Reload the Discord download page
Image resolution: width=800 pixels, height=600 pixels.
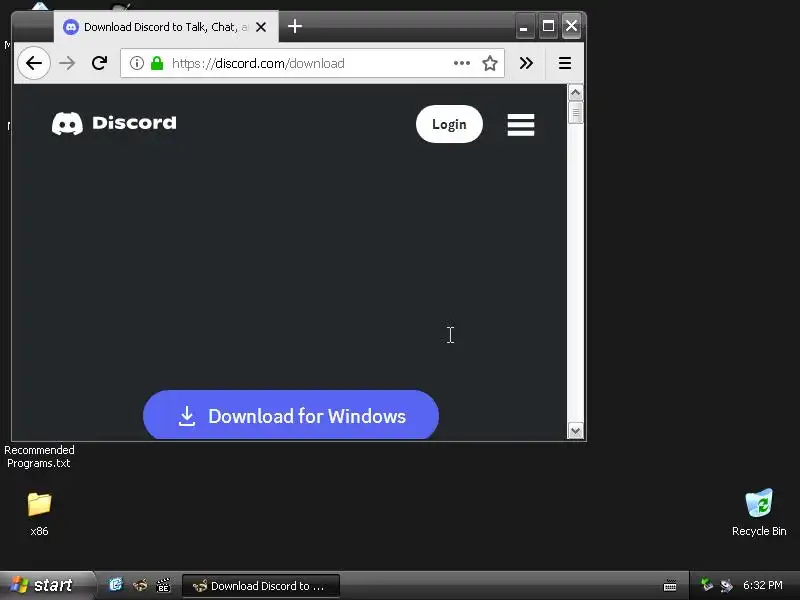tap(99, 63)
